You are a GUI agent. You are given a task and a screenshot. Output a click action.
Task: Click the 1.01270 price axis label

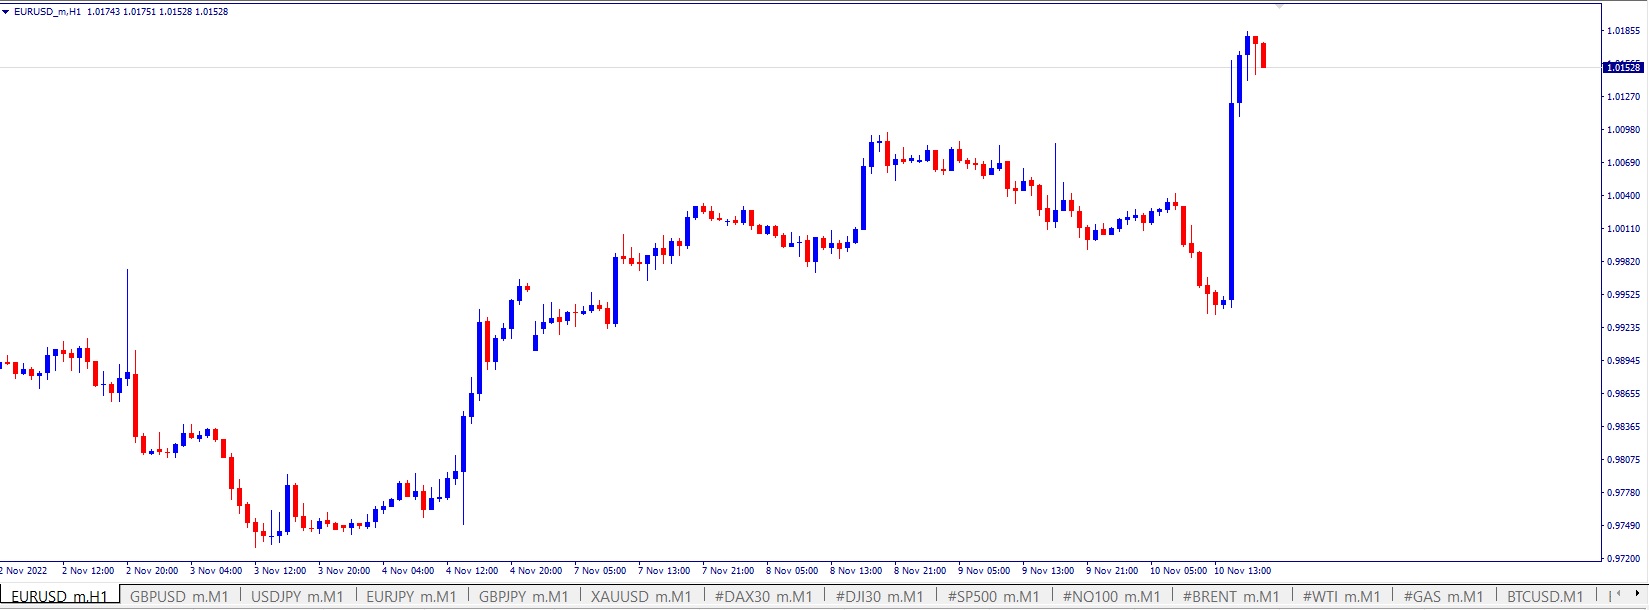point(1623,97)
